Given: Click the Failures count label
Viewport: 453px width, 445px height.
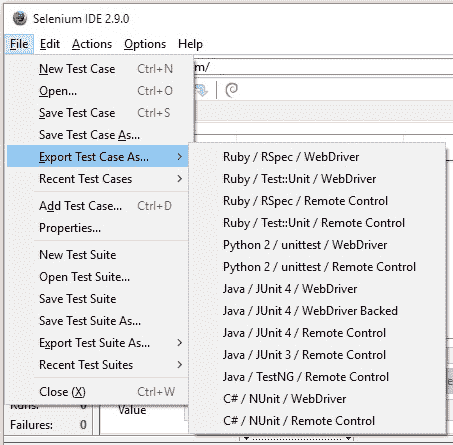Looking at the screenshot, I should pos(31,425).
